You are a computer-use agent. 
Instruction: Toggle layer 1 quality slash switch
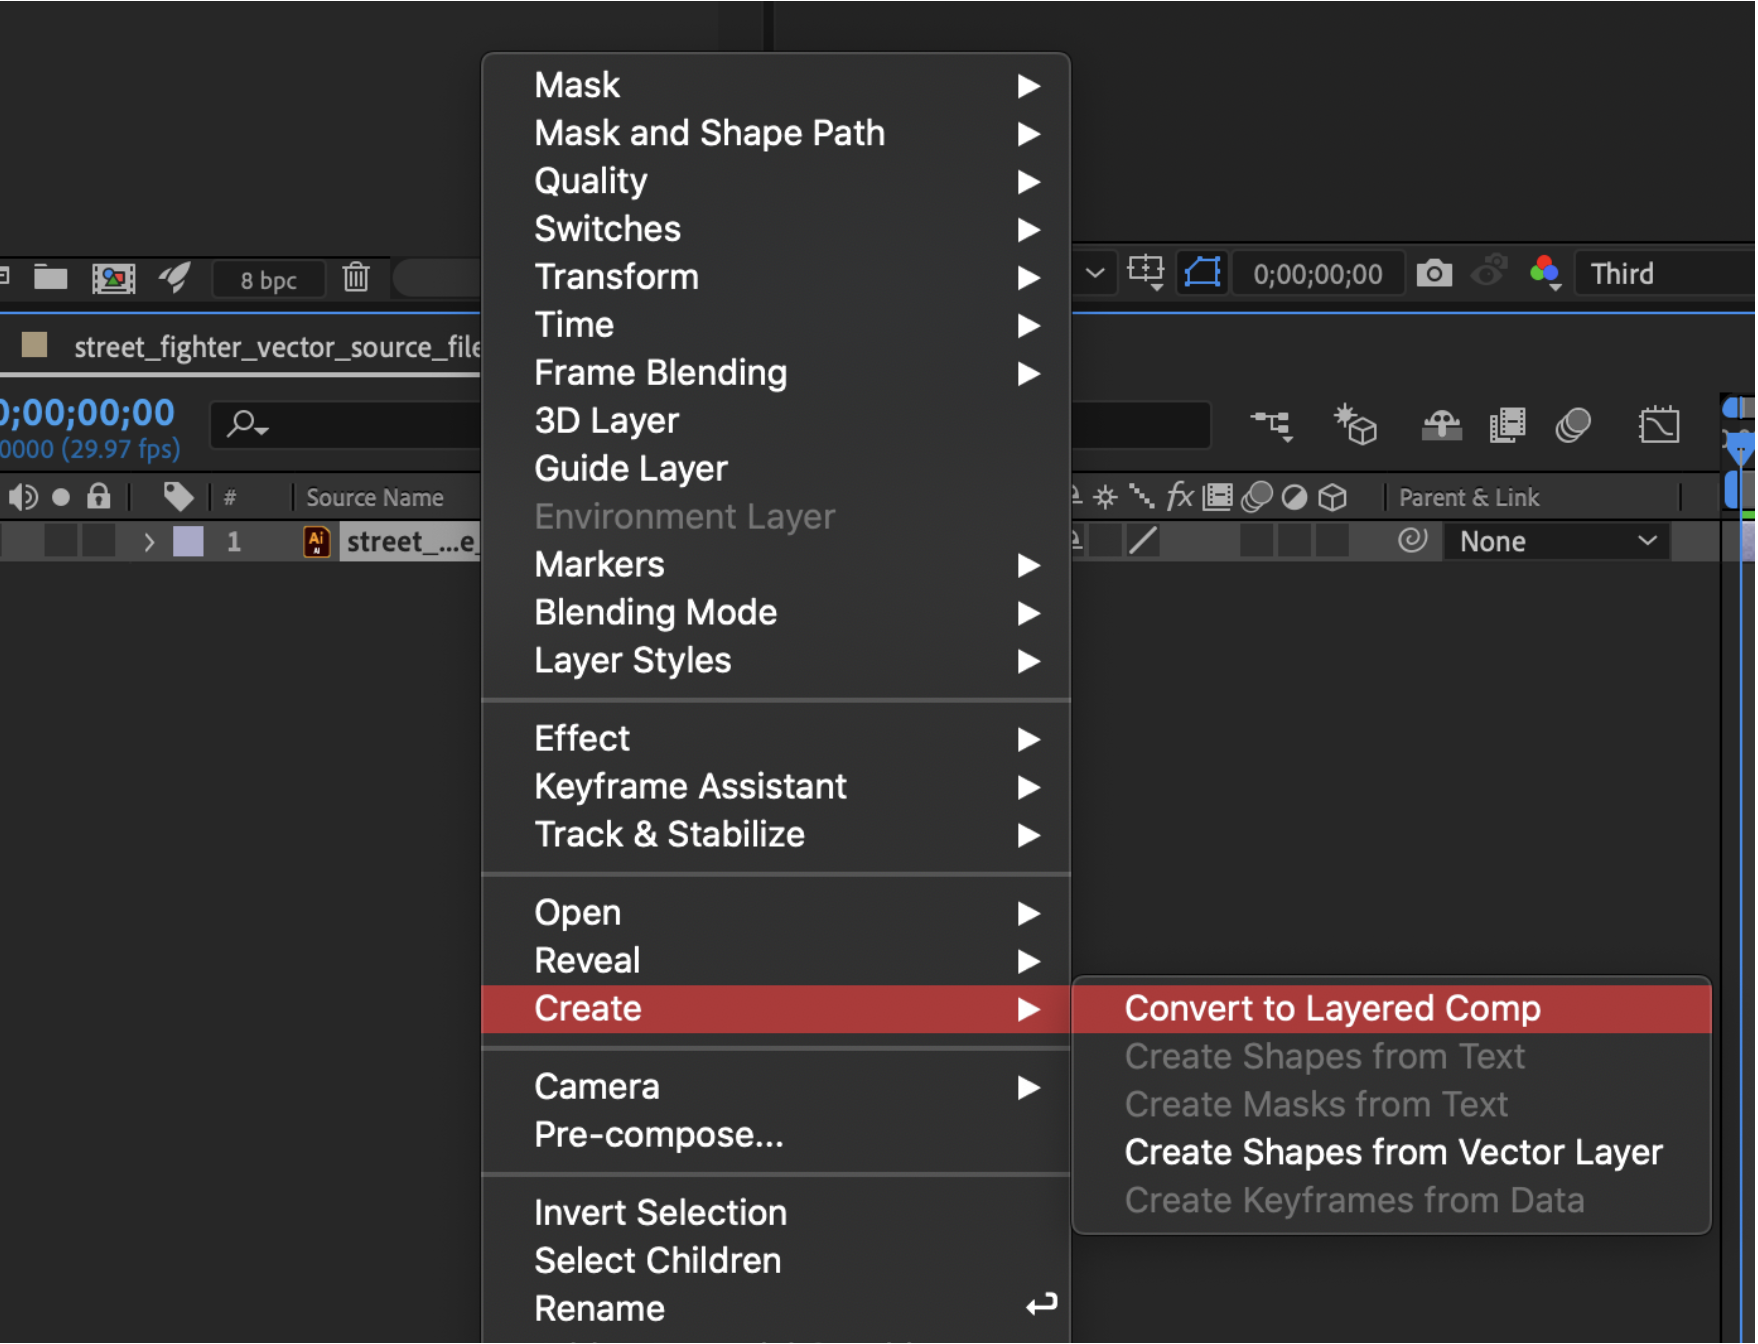pos(1143,541)
